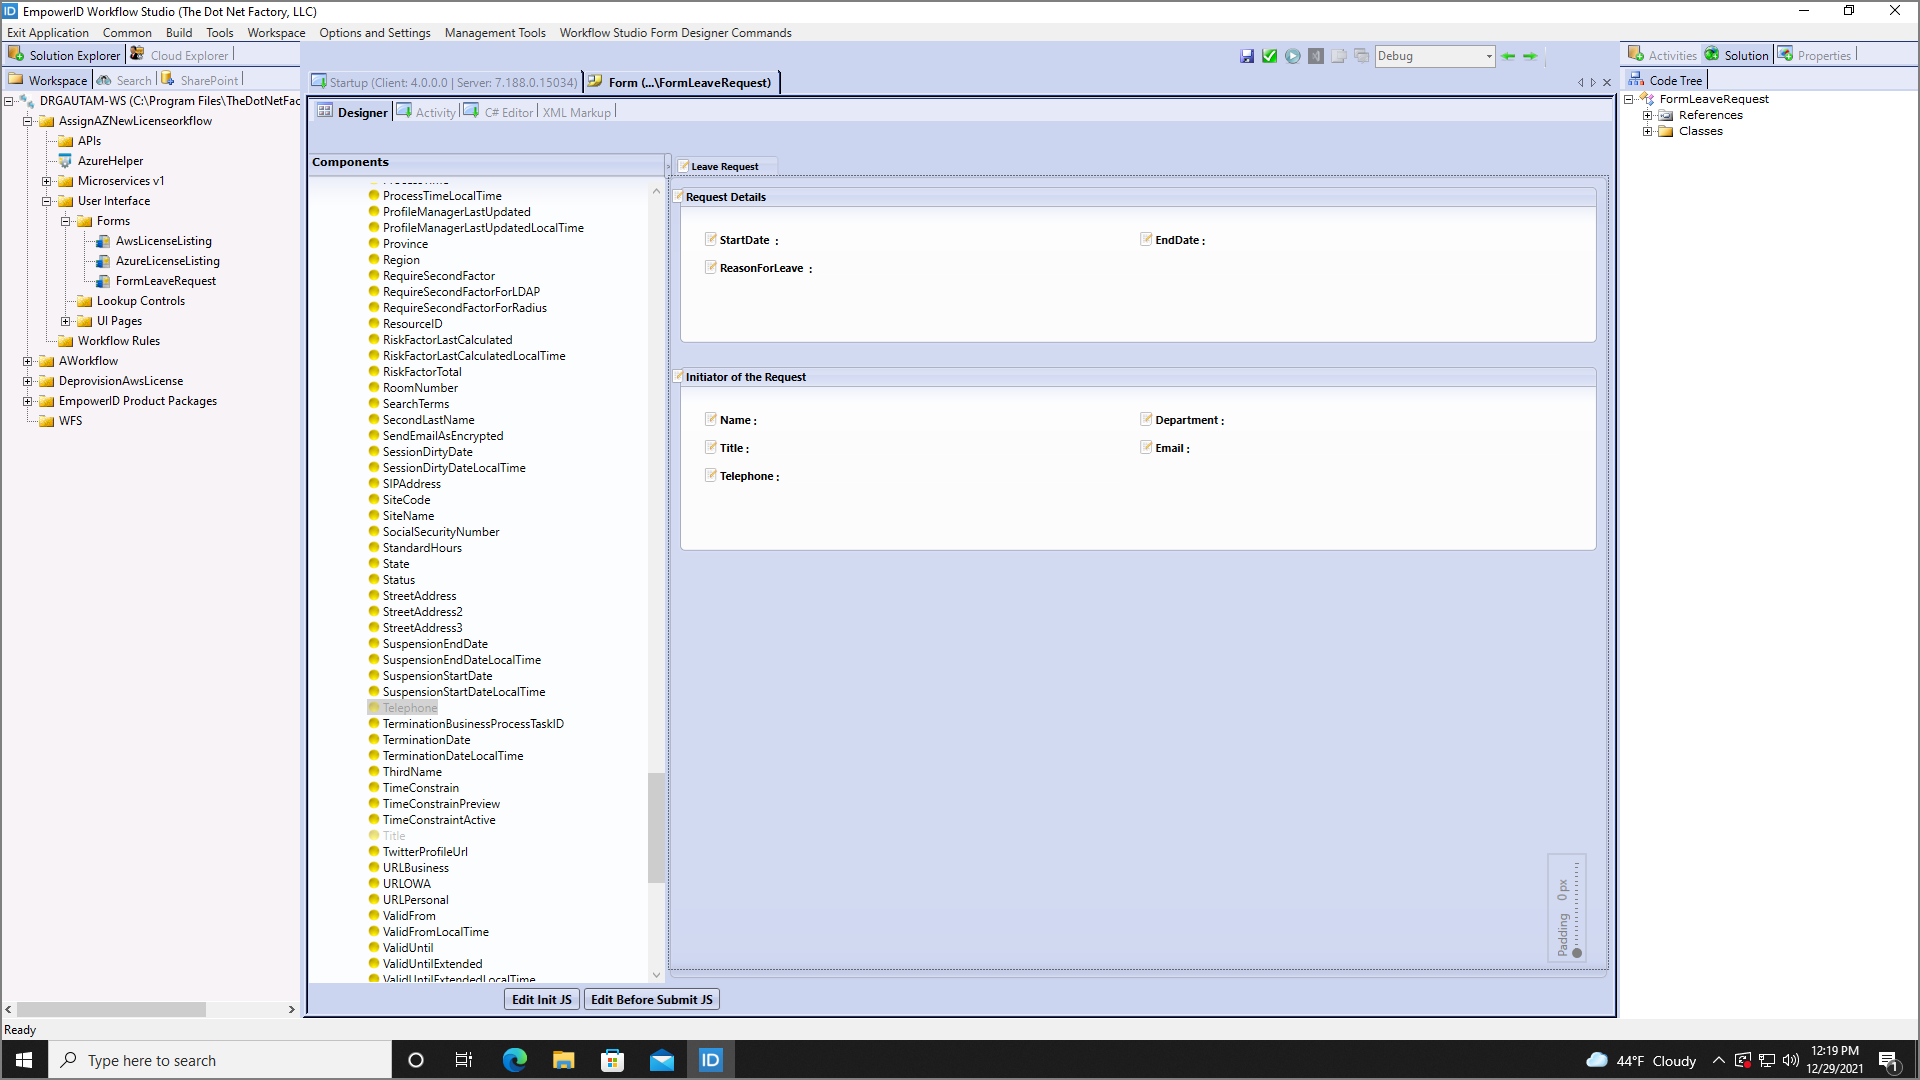Toggle the checkbox next to Department field
Viewport: 1920px width, 1080px height.
click(1145, 419)
